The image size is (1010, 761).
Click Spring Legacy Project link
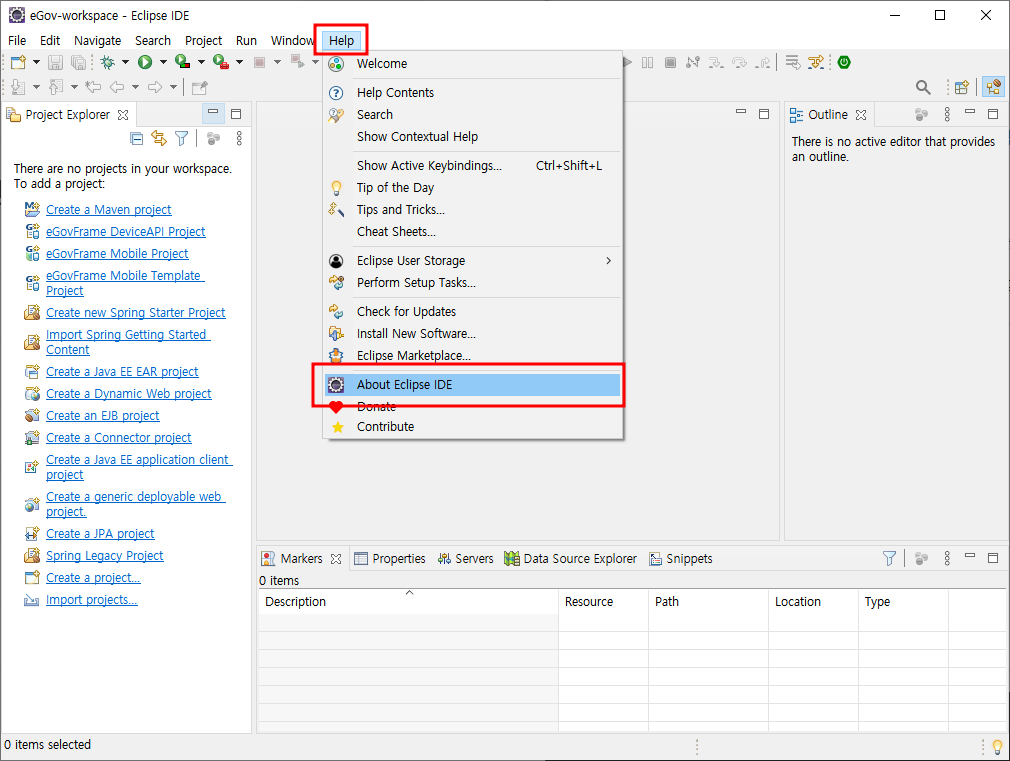104,555
